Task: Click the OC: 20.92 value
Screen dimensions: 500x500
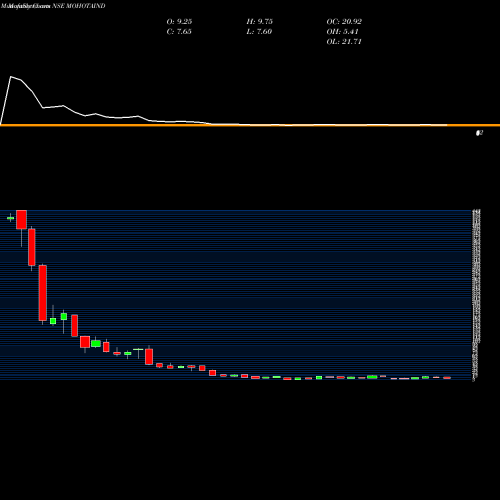Action: pyautogui.click(x=344, y=22)
